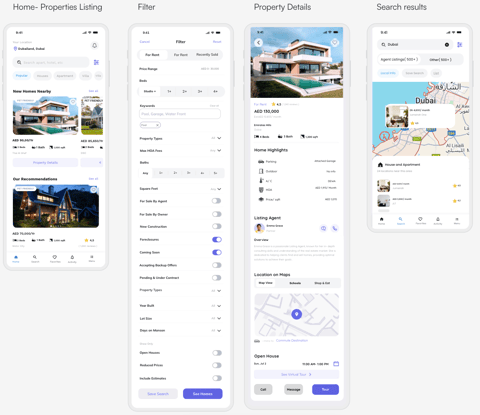This screenshot has height=415, width=480.
Task: Clear the Dubai search text
Action: [447, 45]
